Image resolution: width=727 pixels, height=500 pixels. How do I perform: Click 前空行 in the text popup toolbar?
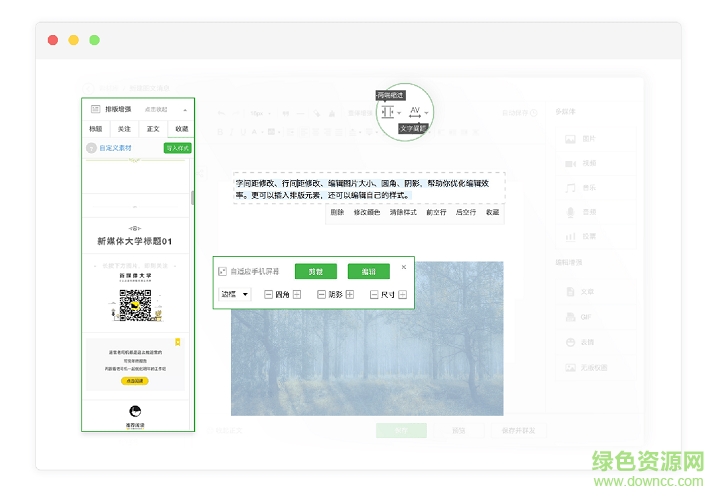click(436, 212)
